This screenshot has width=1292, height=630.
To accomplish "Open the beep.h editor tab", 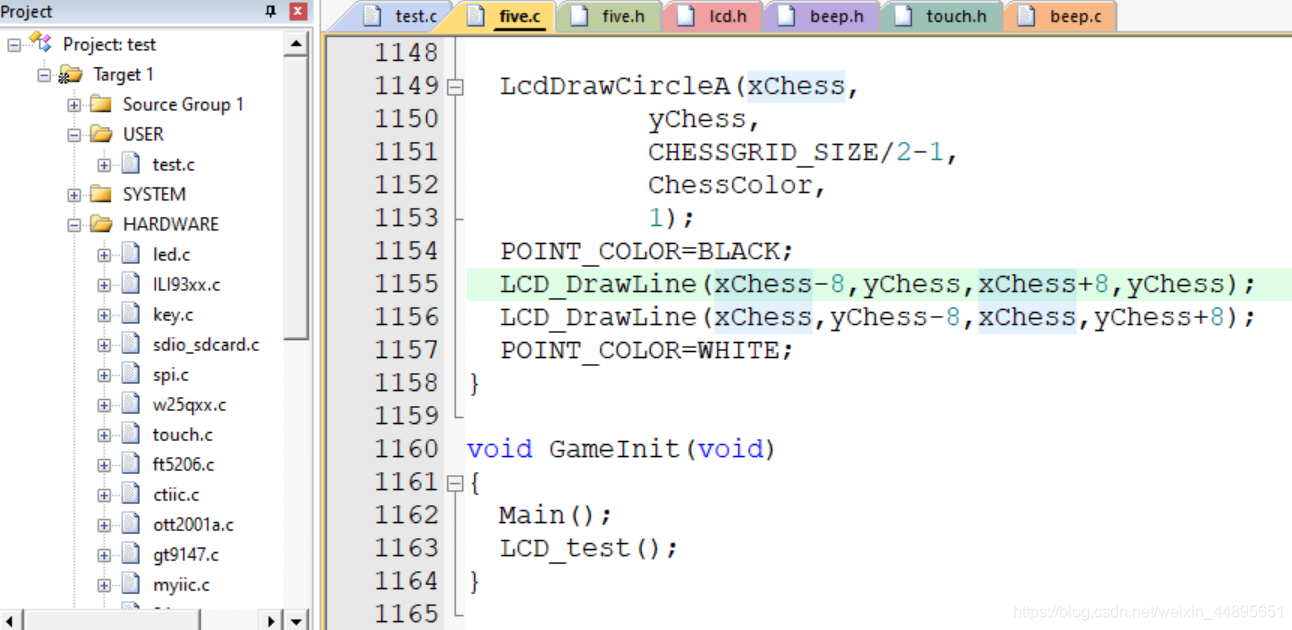I will (x=821, y=16).
